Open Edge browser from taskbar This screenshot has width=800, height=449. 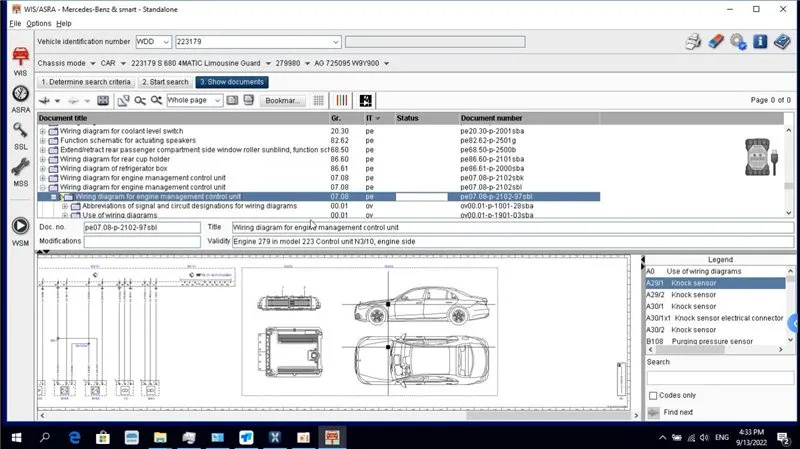(x=74, y=437)
